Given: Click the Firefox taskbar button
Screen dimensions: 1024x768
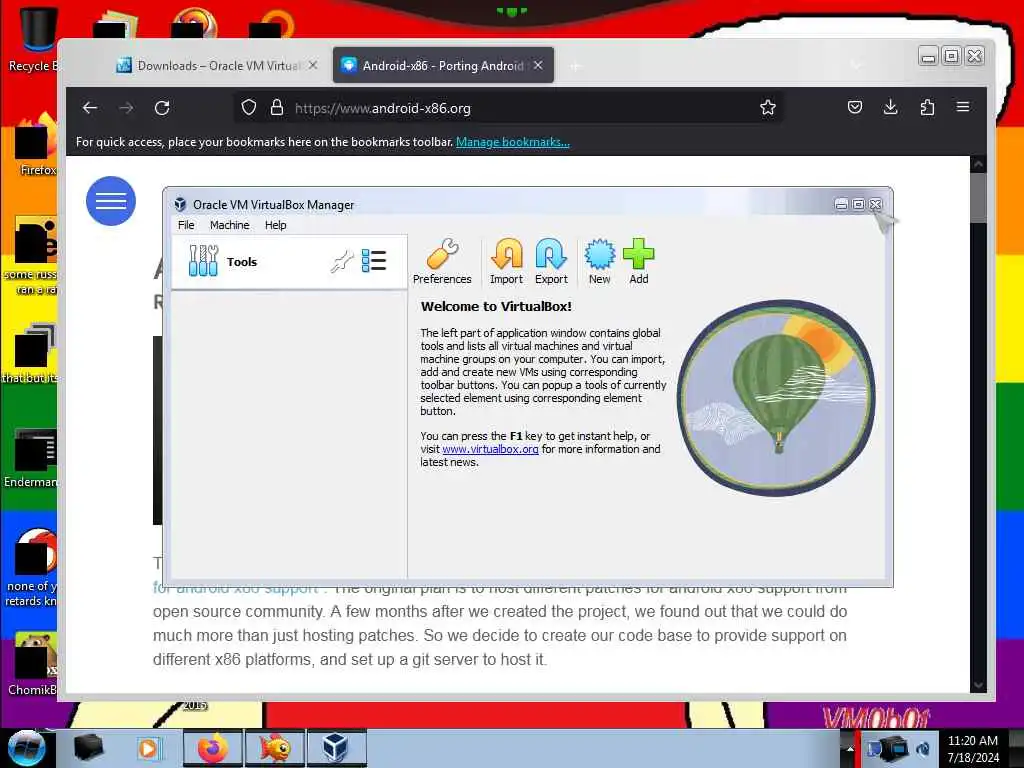Looking at the screenshot, I should [212, 748].
